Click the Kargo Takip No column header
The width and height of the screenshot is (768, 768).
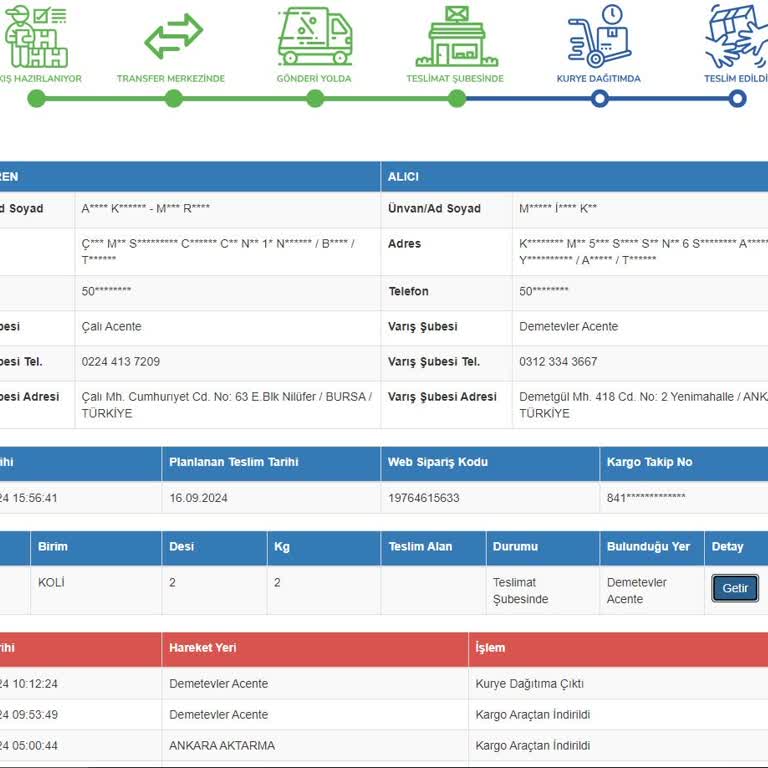pyautogui.click(x=649, y=462)
